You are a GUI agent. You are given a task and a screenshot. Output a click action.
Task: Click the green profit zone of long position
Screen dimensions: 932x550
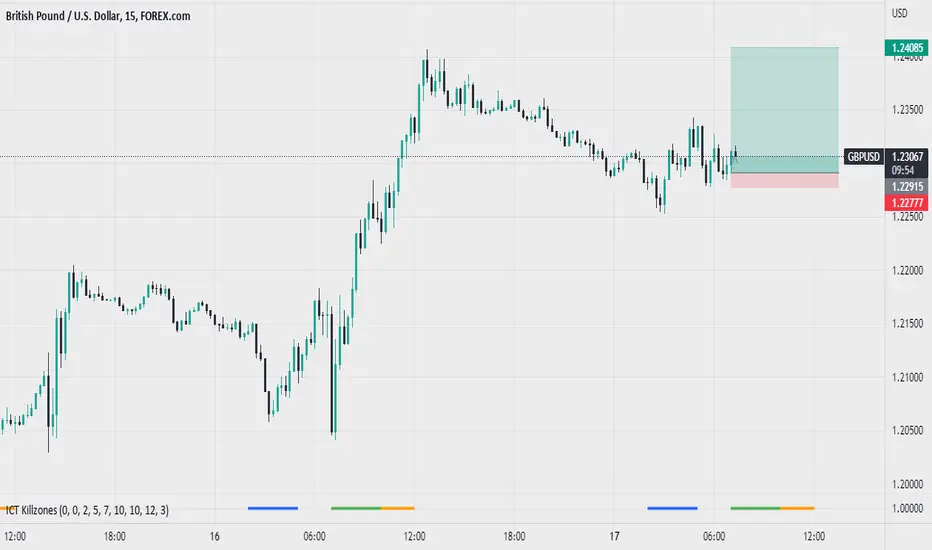coord(785,110)
